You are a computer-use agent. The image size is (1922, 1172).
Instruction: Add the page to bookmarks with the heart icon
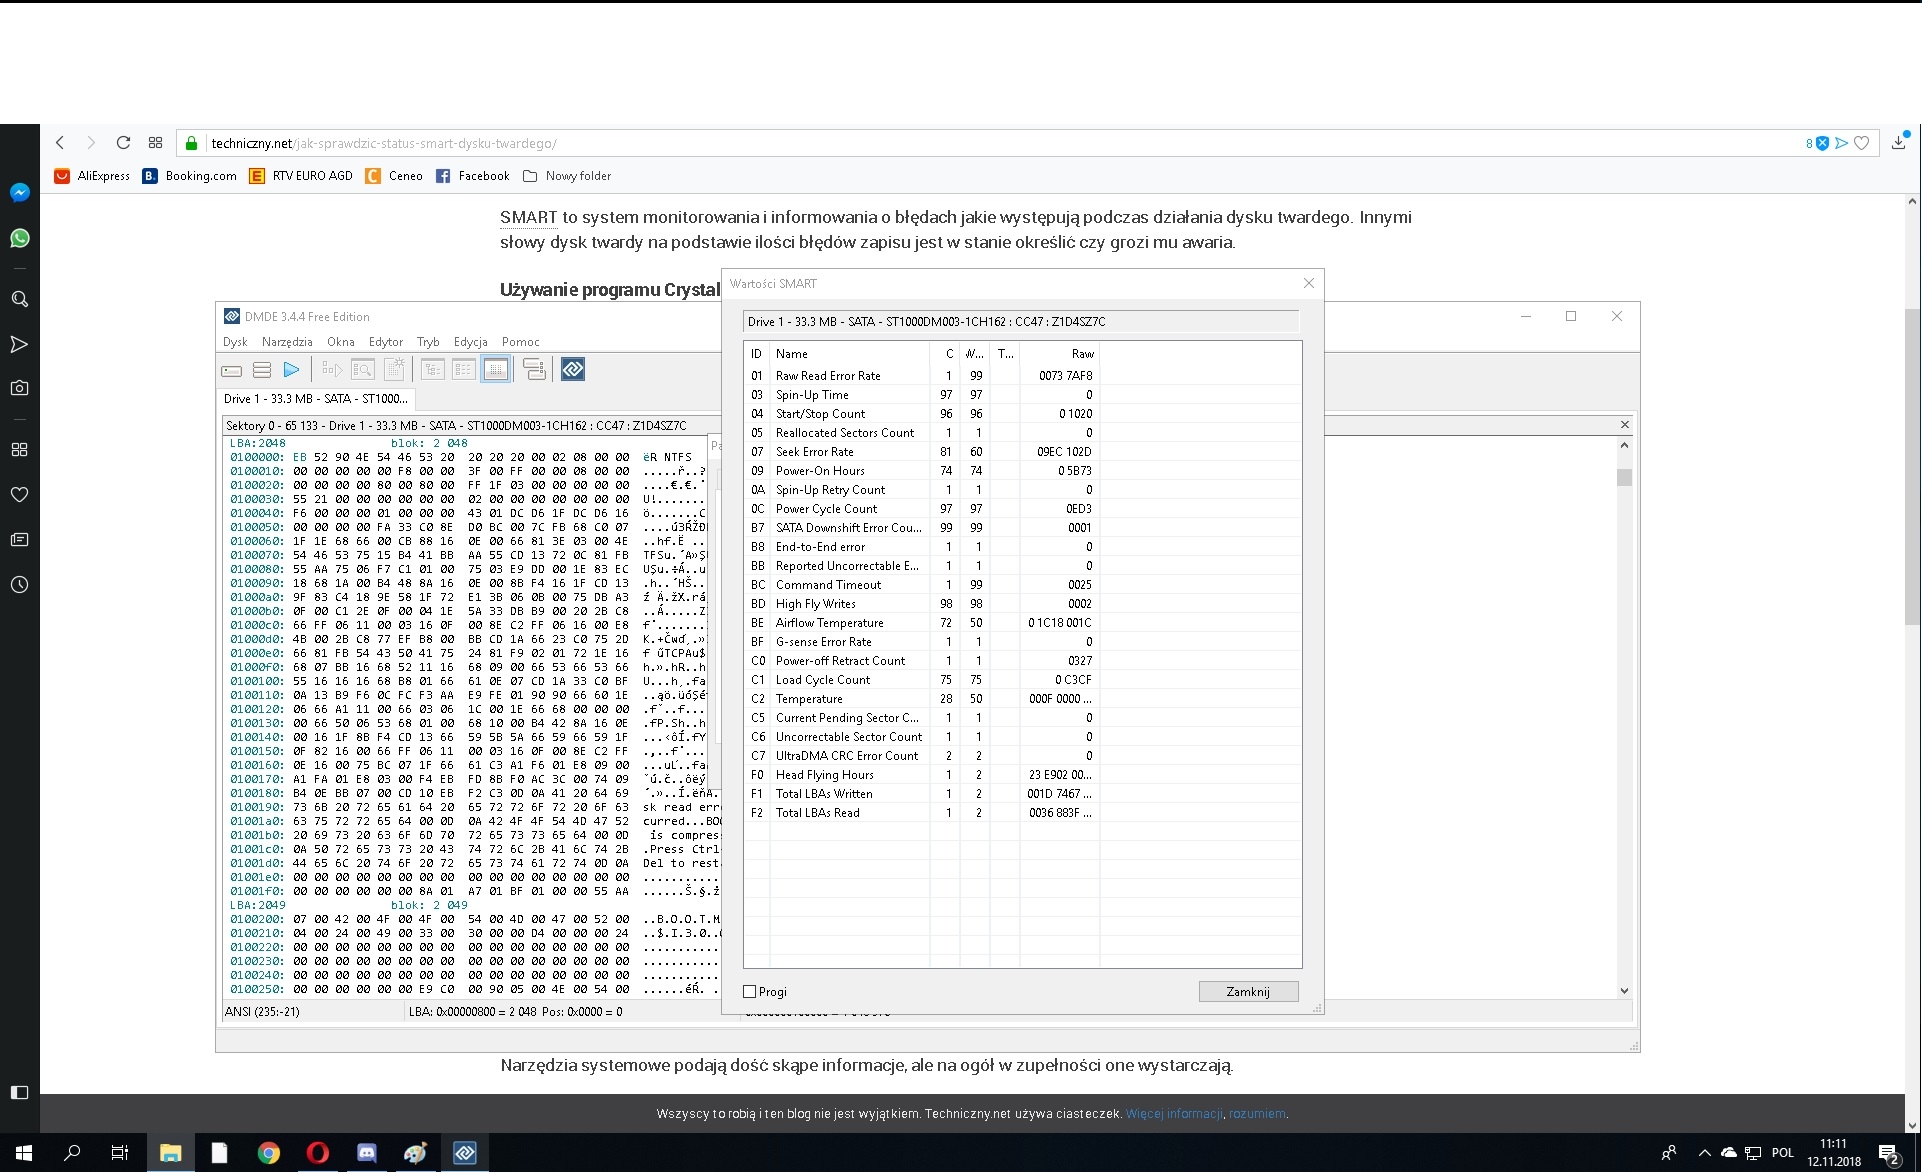pyautogui.click(x=1861, y=143)
